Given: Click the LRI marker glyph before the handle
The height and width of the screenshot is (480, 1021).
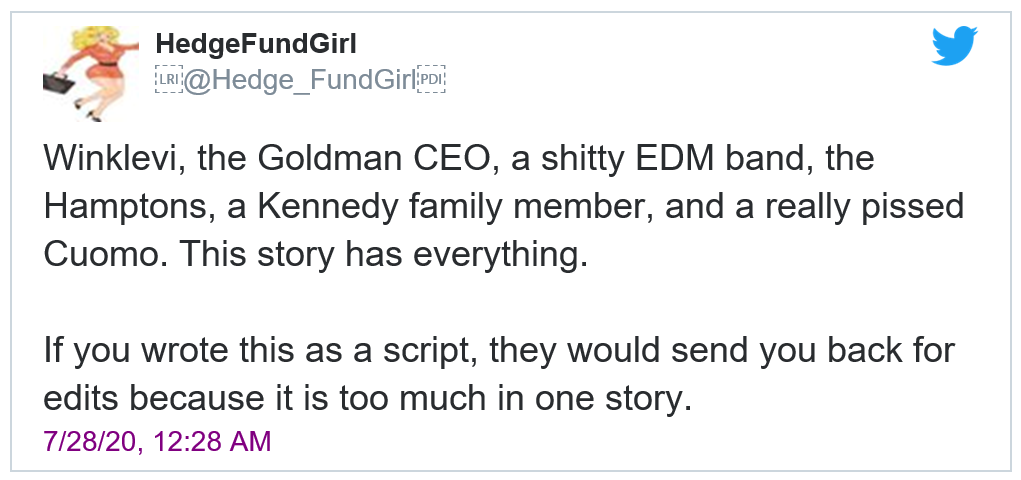Looking at the screenshot, I should coord(169,79).
